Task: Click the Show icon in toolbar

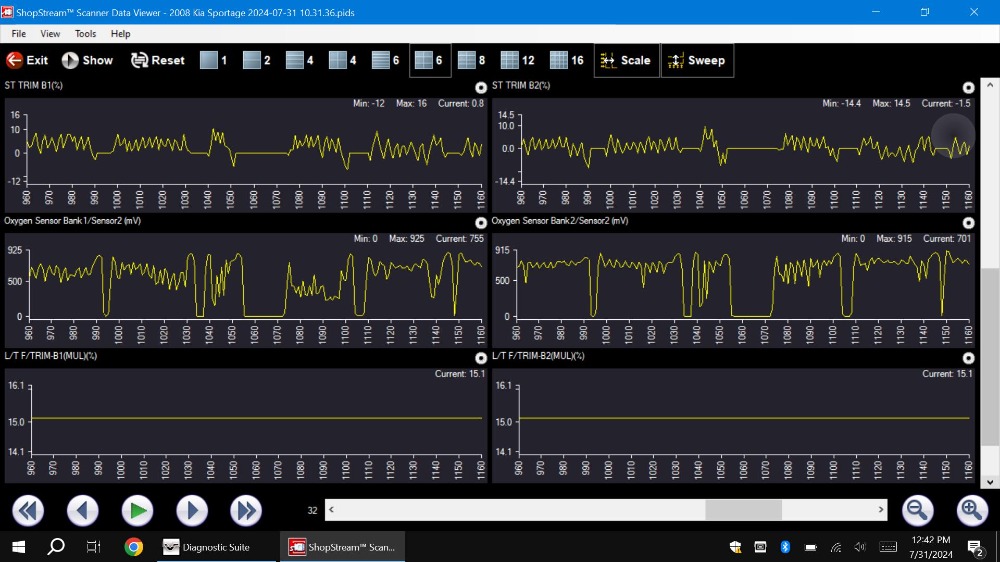Action: [x=87, y=60]
